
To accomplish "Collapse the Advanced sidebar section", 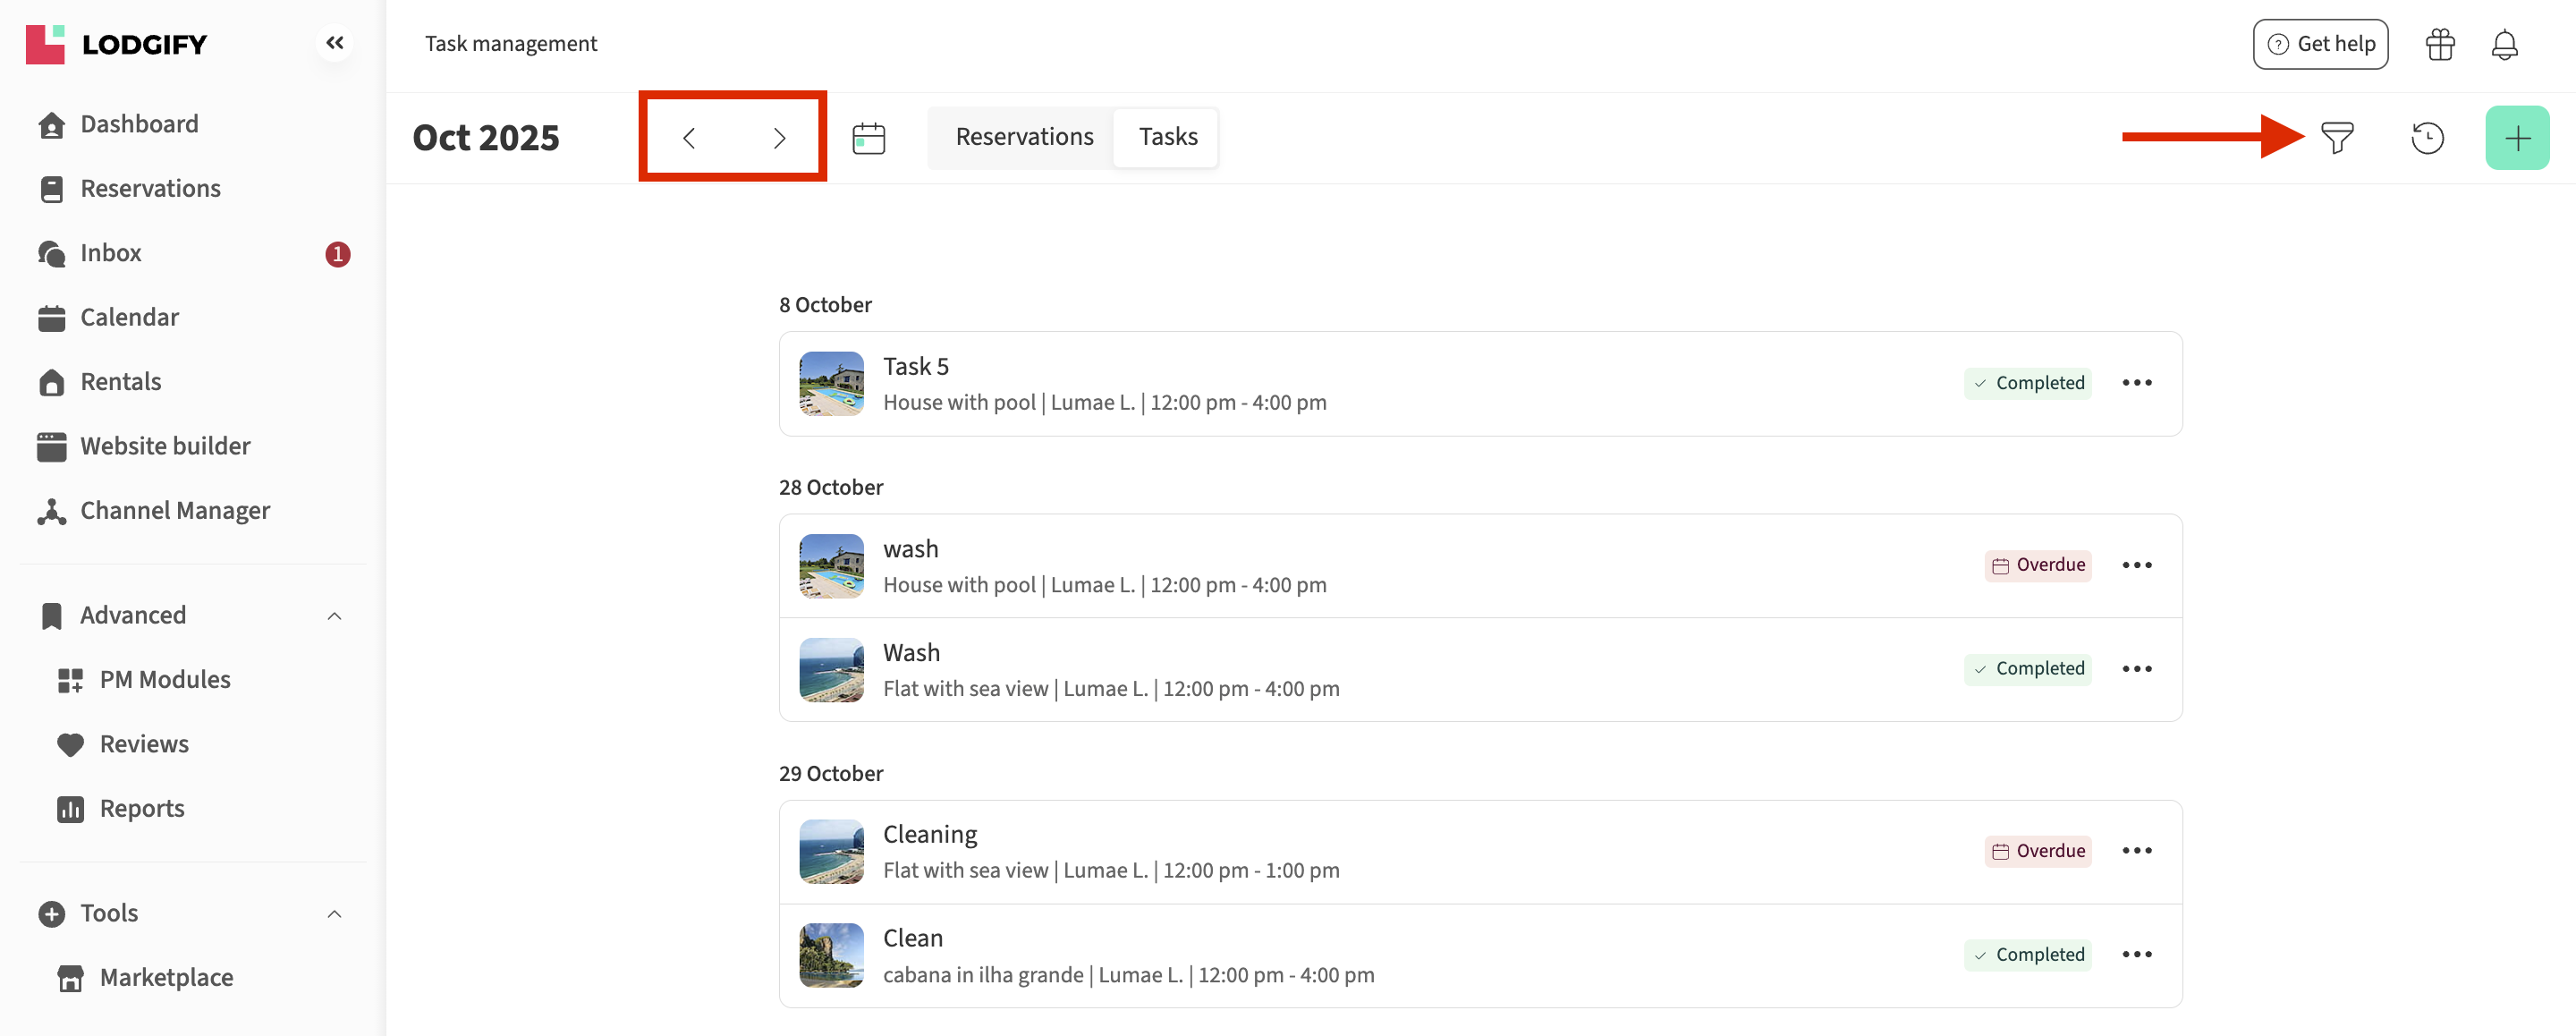I will click(x=335, y=616).
